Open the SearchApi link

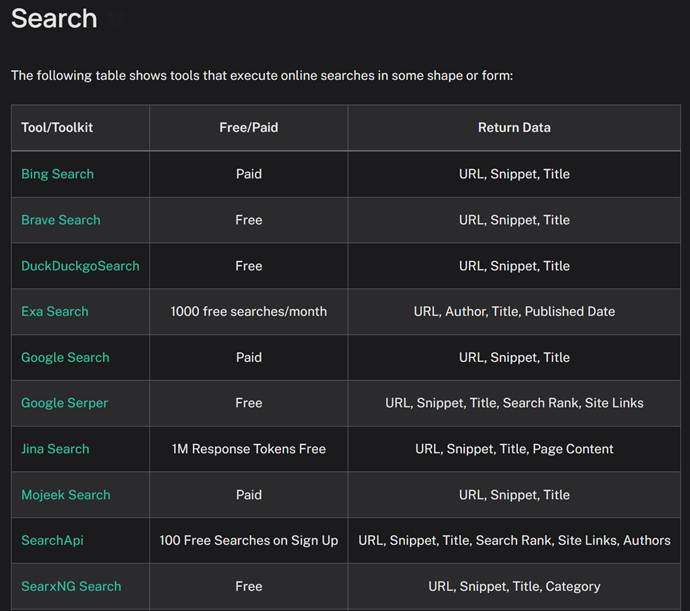[x=52, y=541]
